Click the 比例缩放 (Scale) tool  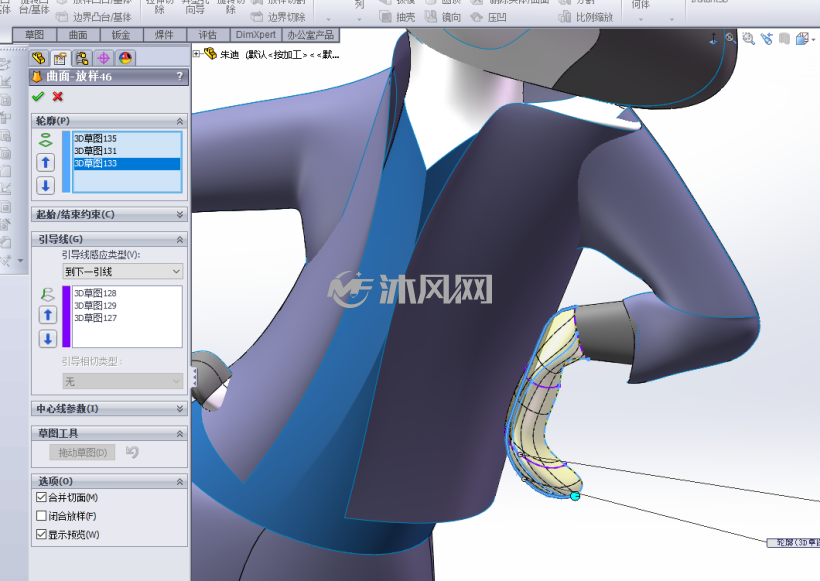586,17
